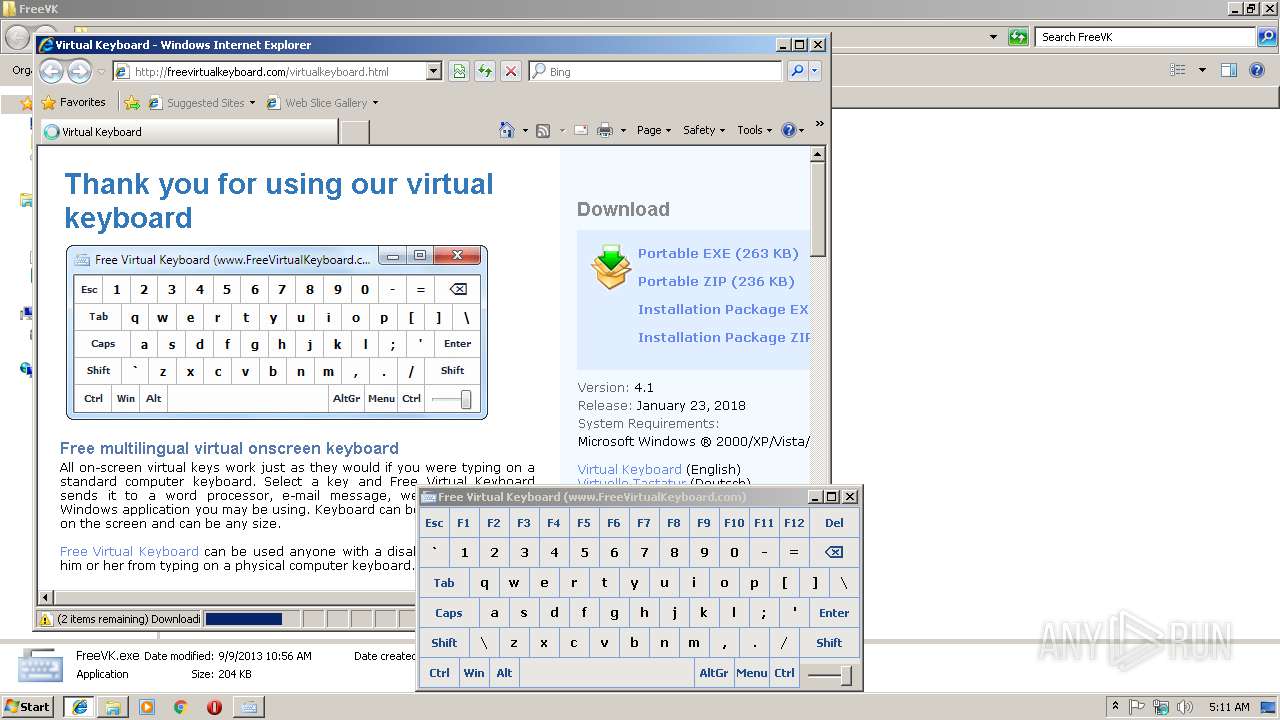The image size is (1280, 720).
Task: Click the green Refresh icon in IE
Action: (x=485, y=71)
